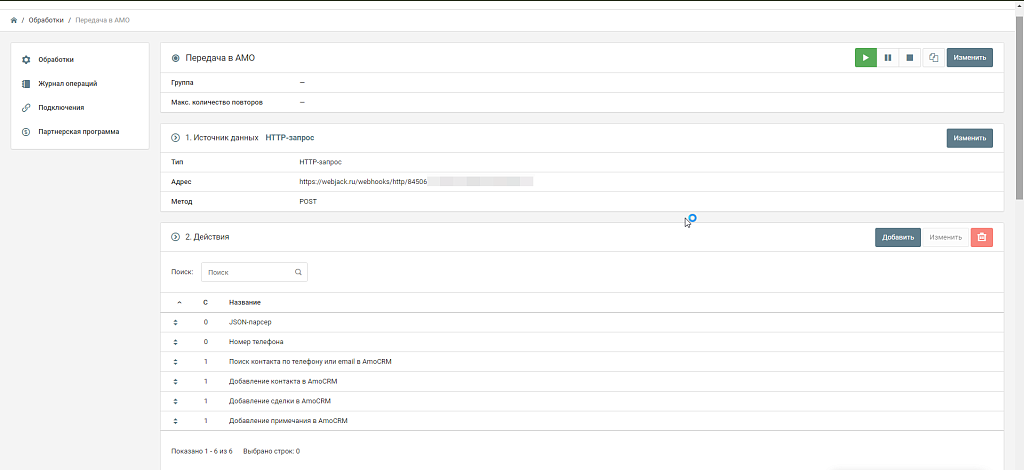Viewport: 1024px width, 470px height.
Task: Collapse the 1. Источник данных section
Action: click(x=175, y=137)
